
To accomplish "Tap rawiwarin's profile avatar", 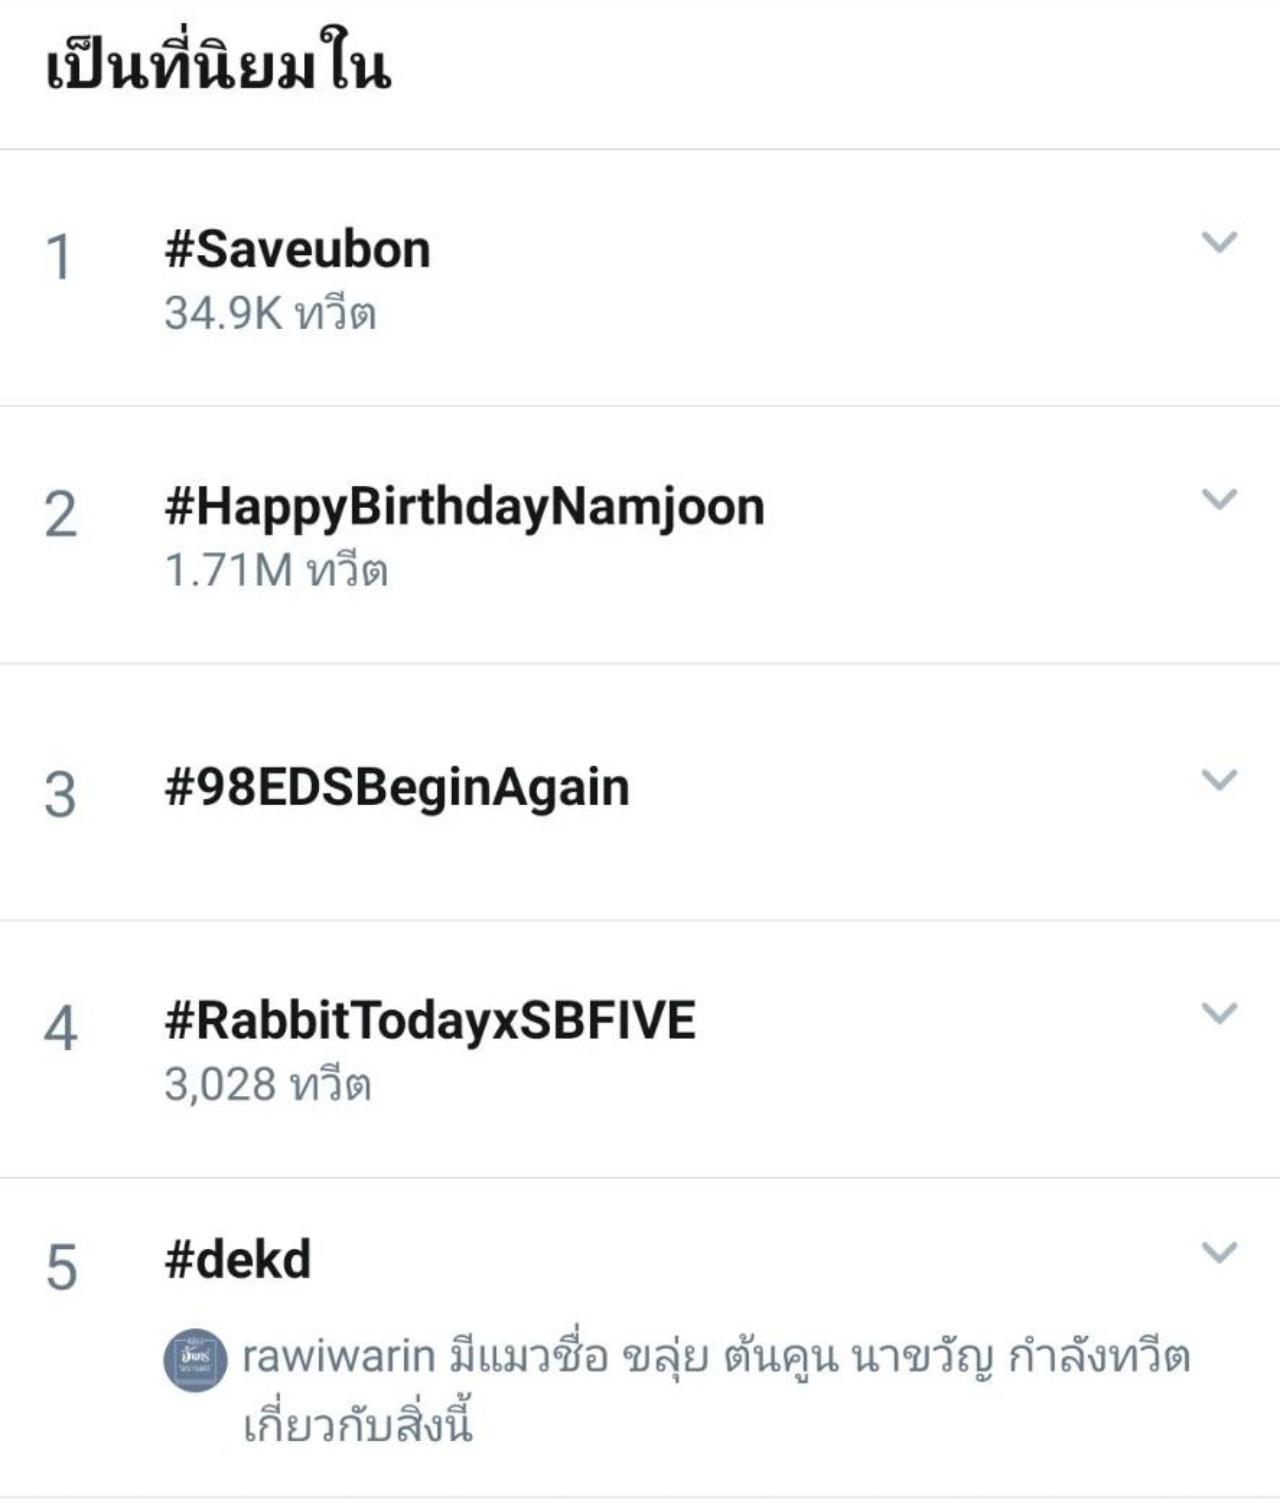I will [195, 1359].
